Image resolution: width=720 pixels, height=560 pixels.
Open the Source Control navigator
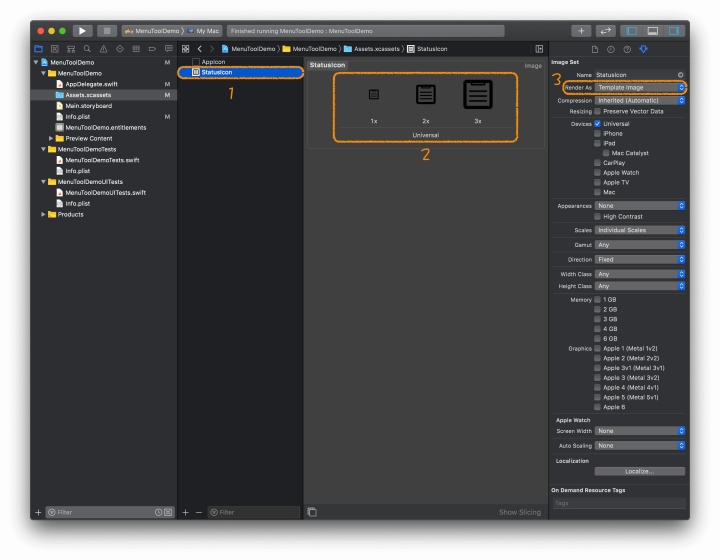click(55, 49)
